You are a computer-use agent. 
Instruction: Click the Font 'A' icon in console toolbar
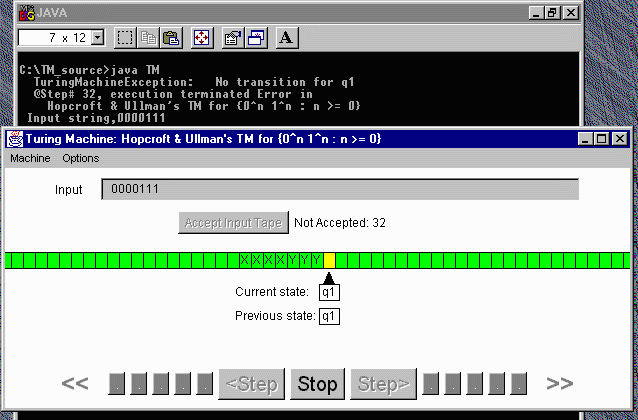click(285, 38)
